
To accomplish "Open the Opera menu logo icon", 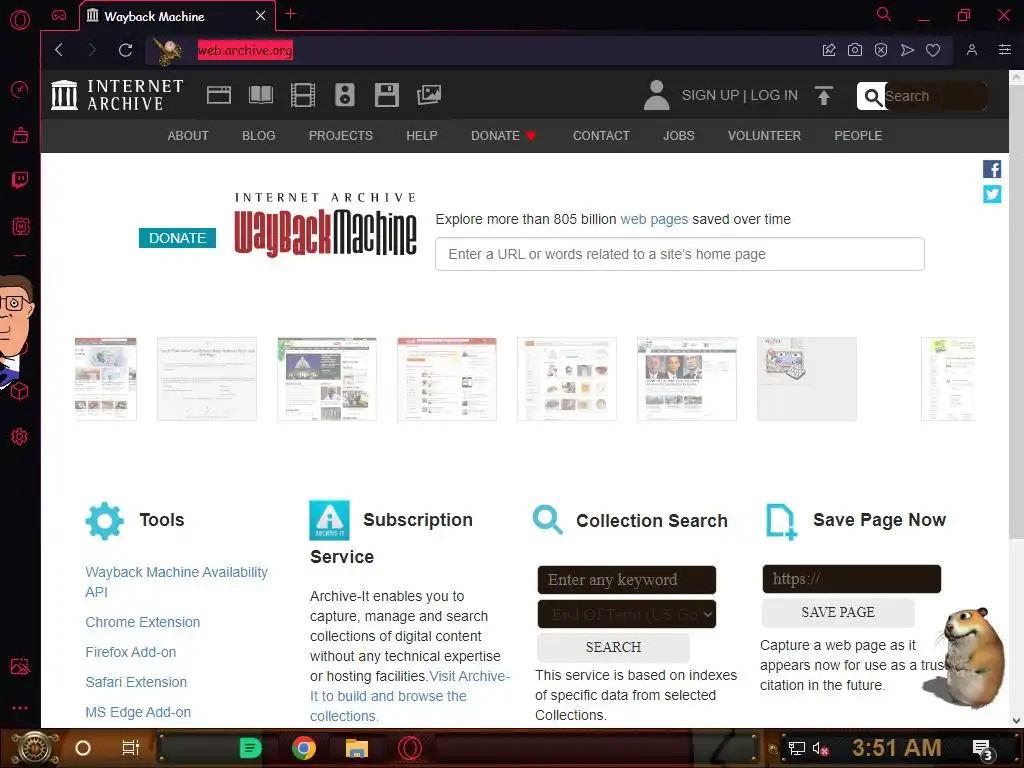I will tap(20, 20).
